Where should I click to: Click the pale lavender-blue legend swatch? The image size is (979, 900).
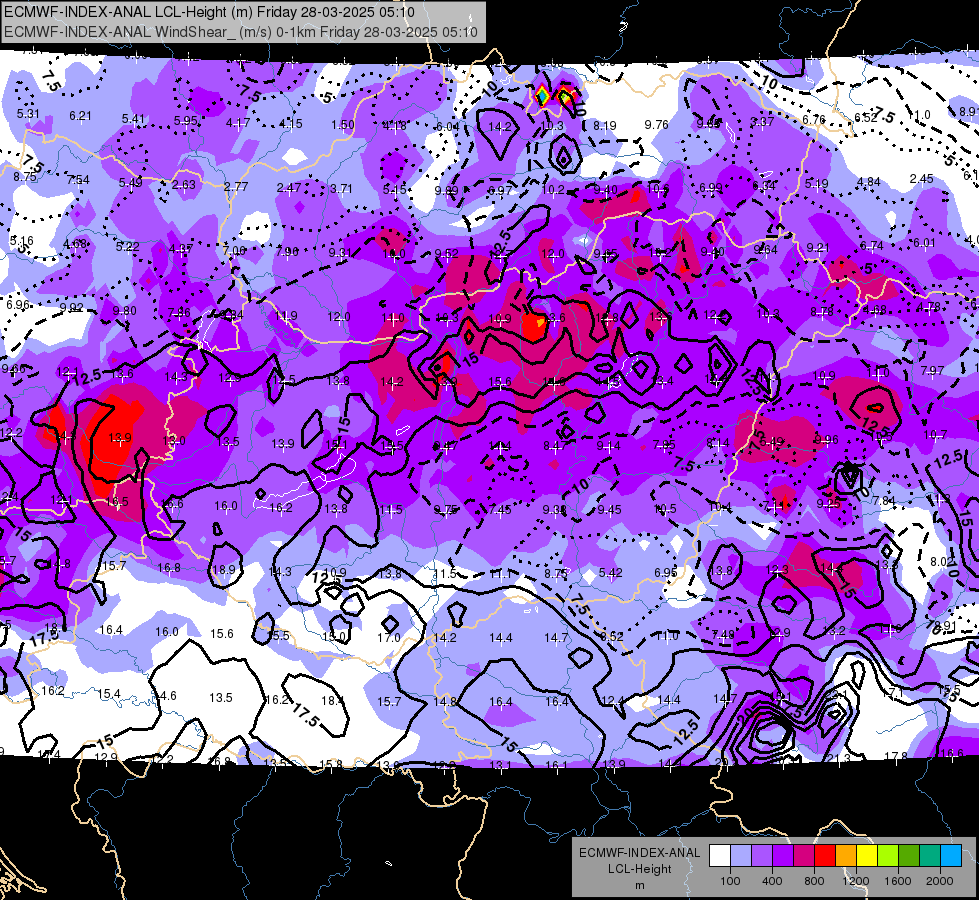pos(741,856)
